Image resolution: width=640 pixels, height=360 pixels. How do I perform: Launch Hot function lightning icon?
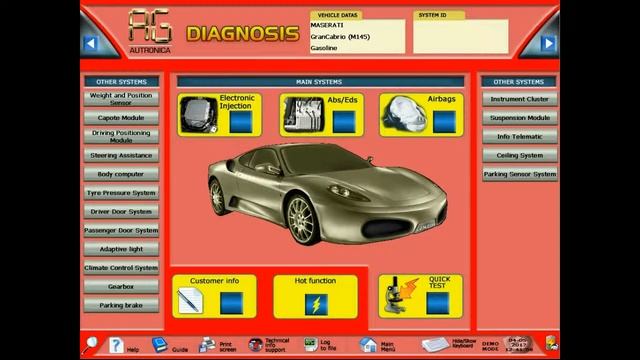316,304
